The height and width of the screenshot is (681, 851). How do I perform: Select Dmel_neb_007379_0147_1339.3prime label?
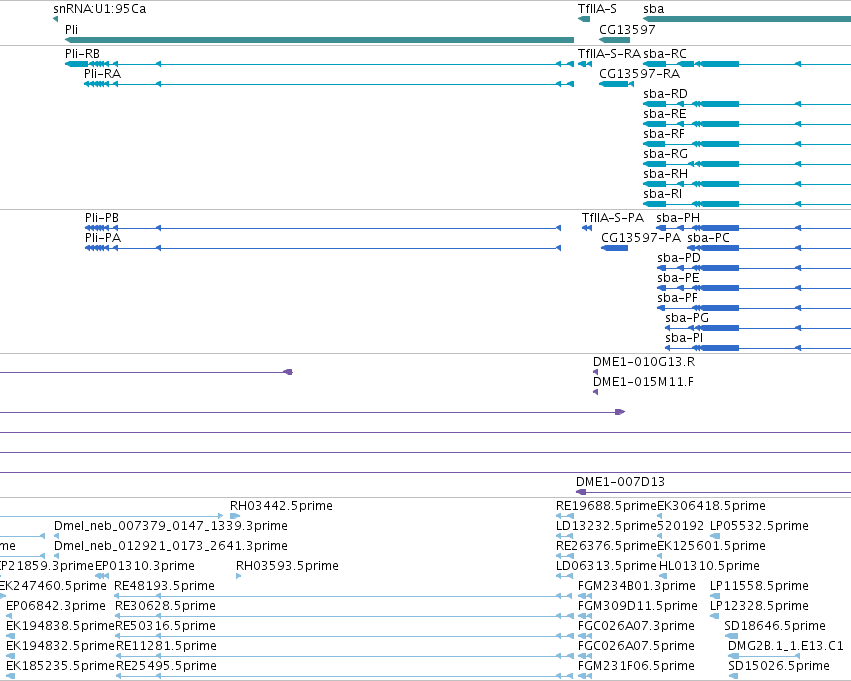click(170, 526)
